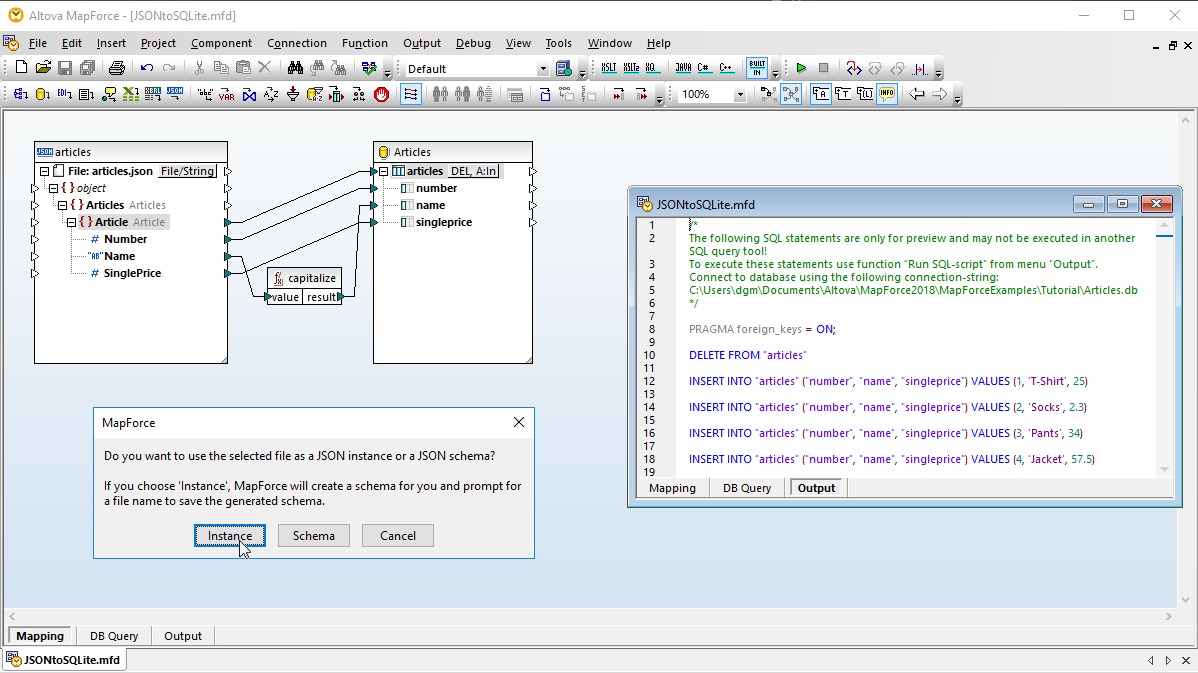Choose Schema in MapForce dialog
This screenshot has width=1198, height=673.
coord(314,535)
